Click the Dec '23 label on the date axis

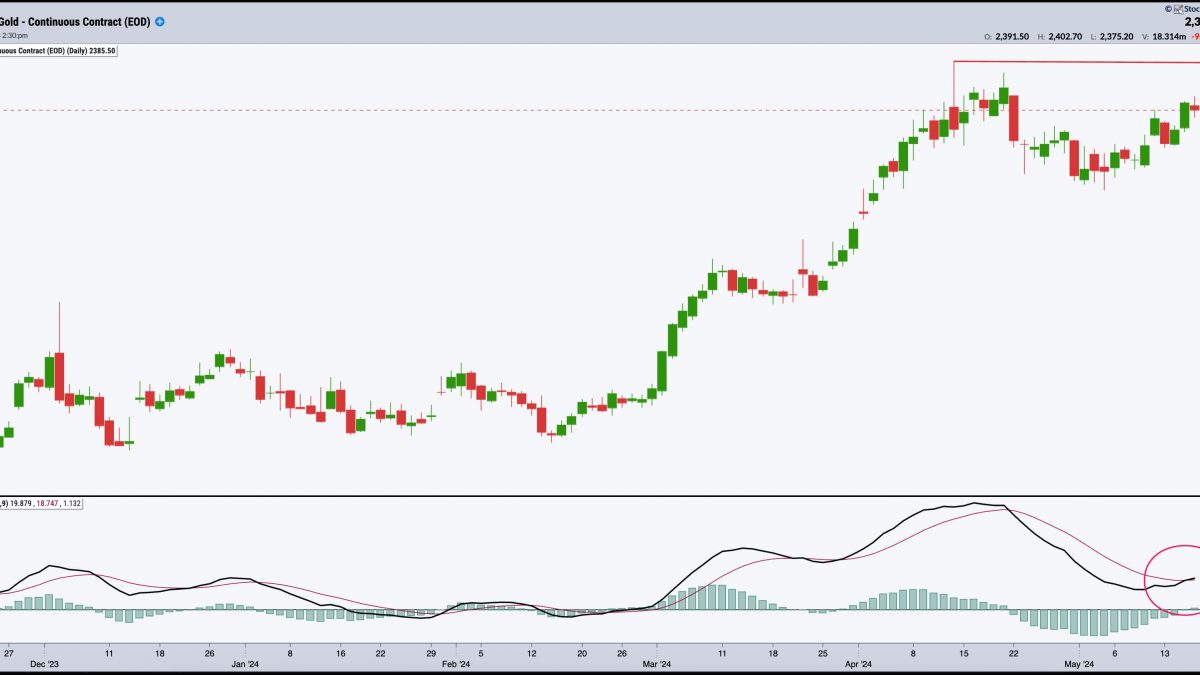(x=45, y=662)
